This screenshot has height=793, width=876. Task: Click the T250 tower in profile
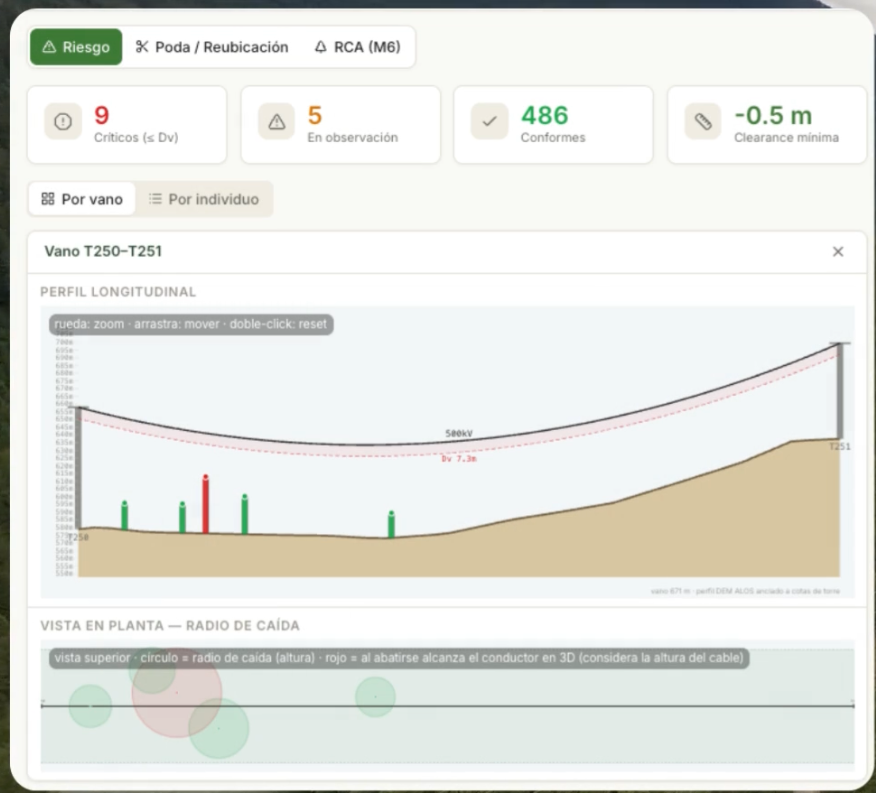tap(79, 468)
